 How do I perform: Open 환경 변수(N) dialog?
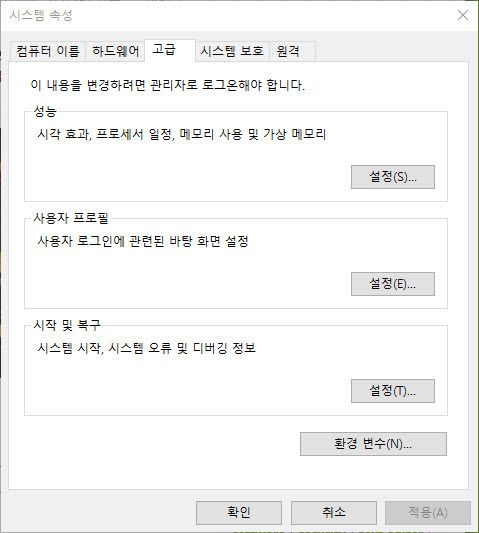point(373,444)
